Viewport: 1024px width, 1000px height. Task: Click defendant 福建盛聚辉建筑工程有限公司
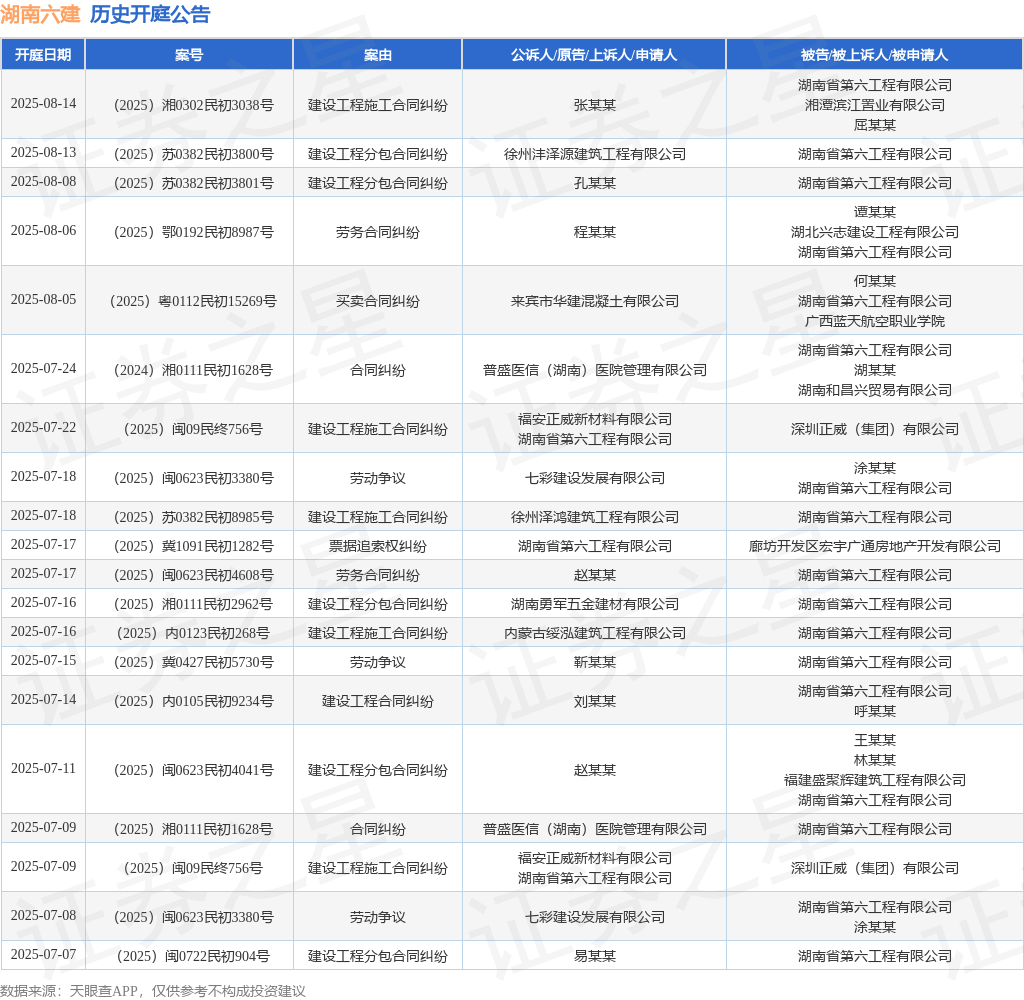pyautogui.click(x=874, y=780)
